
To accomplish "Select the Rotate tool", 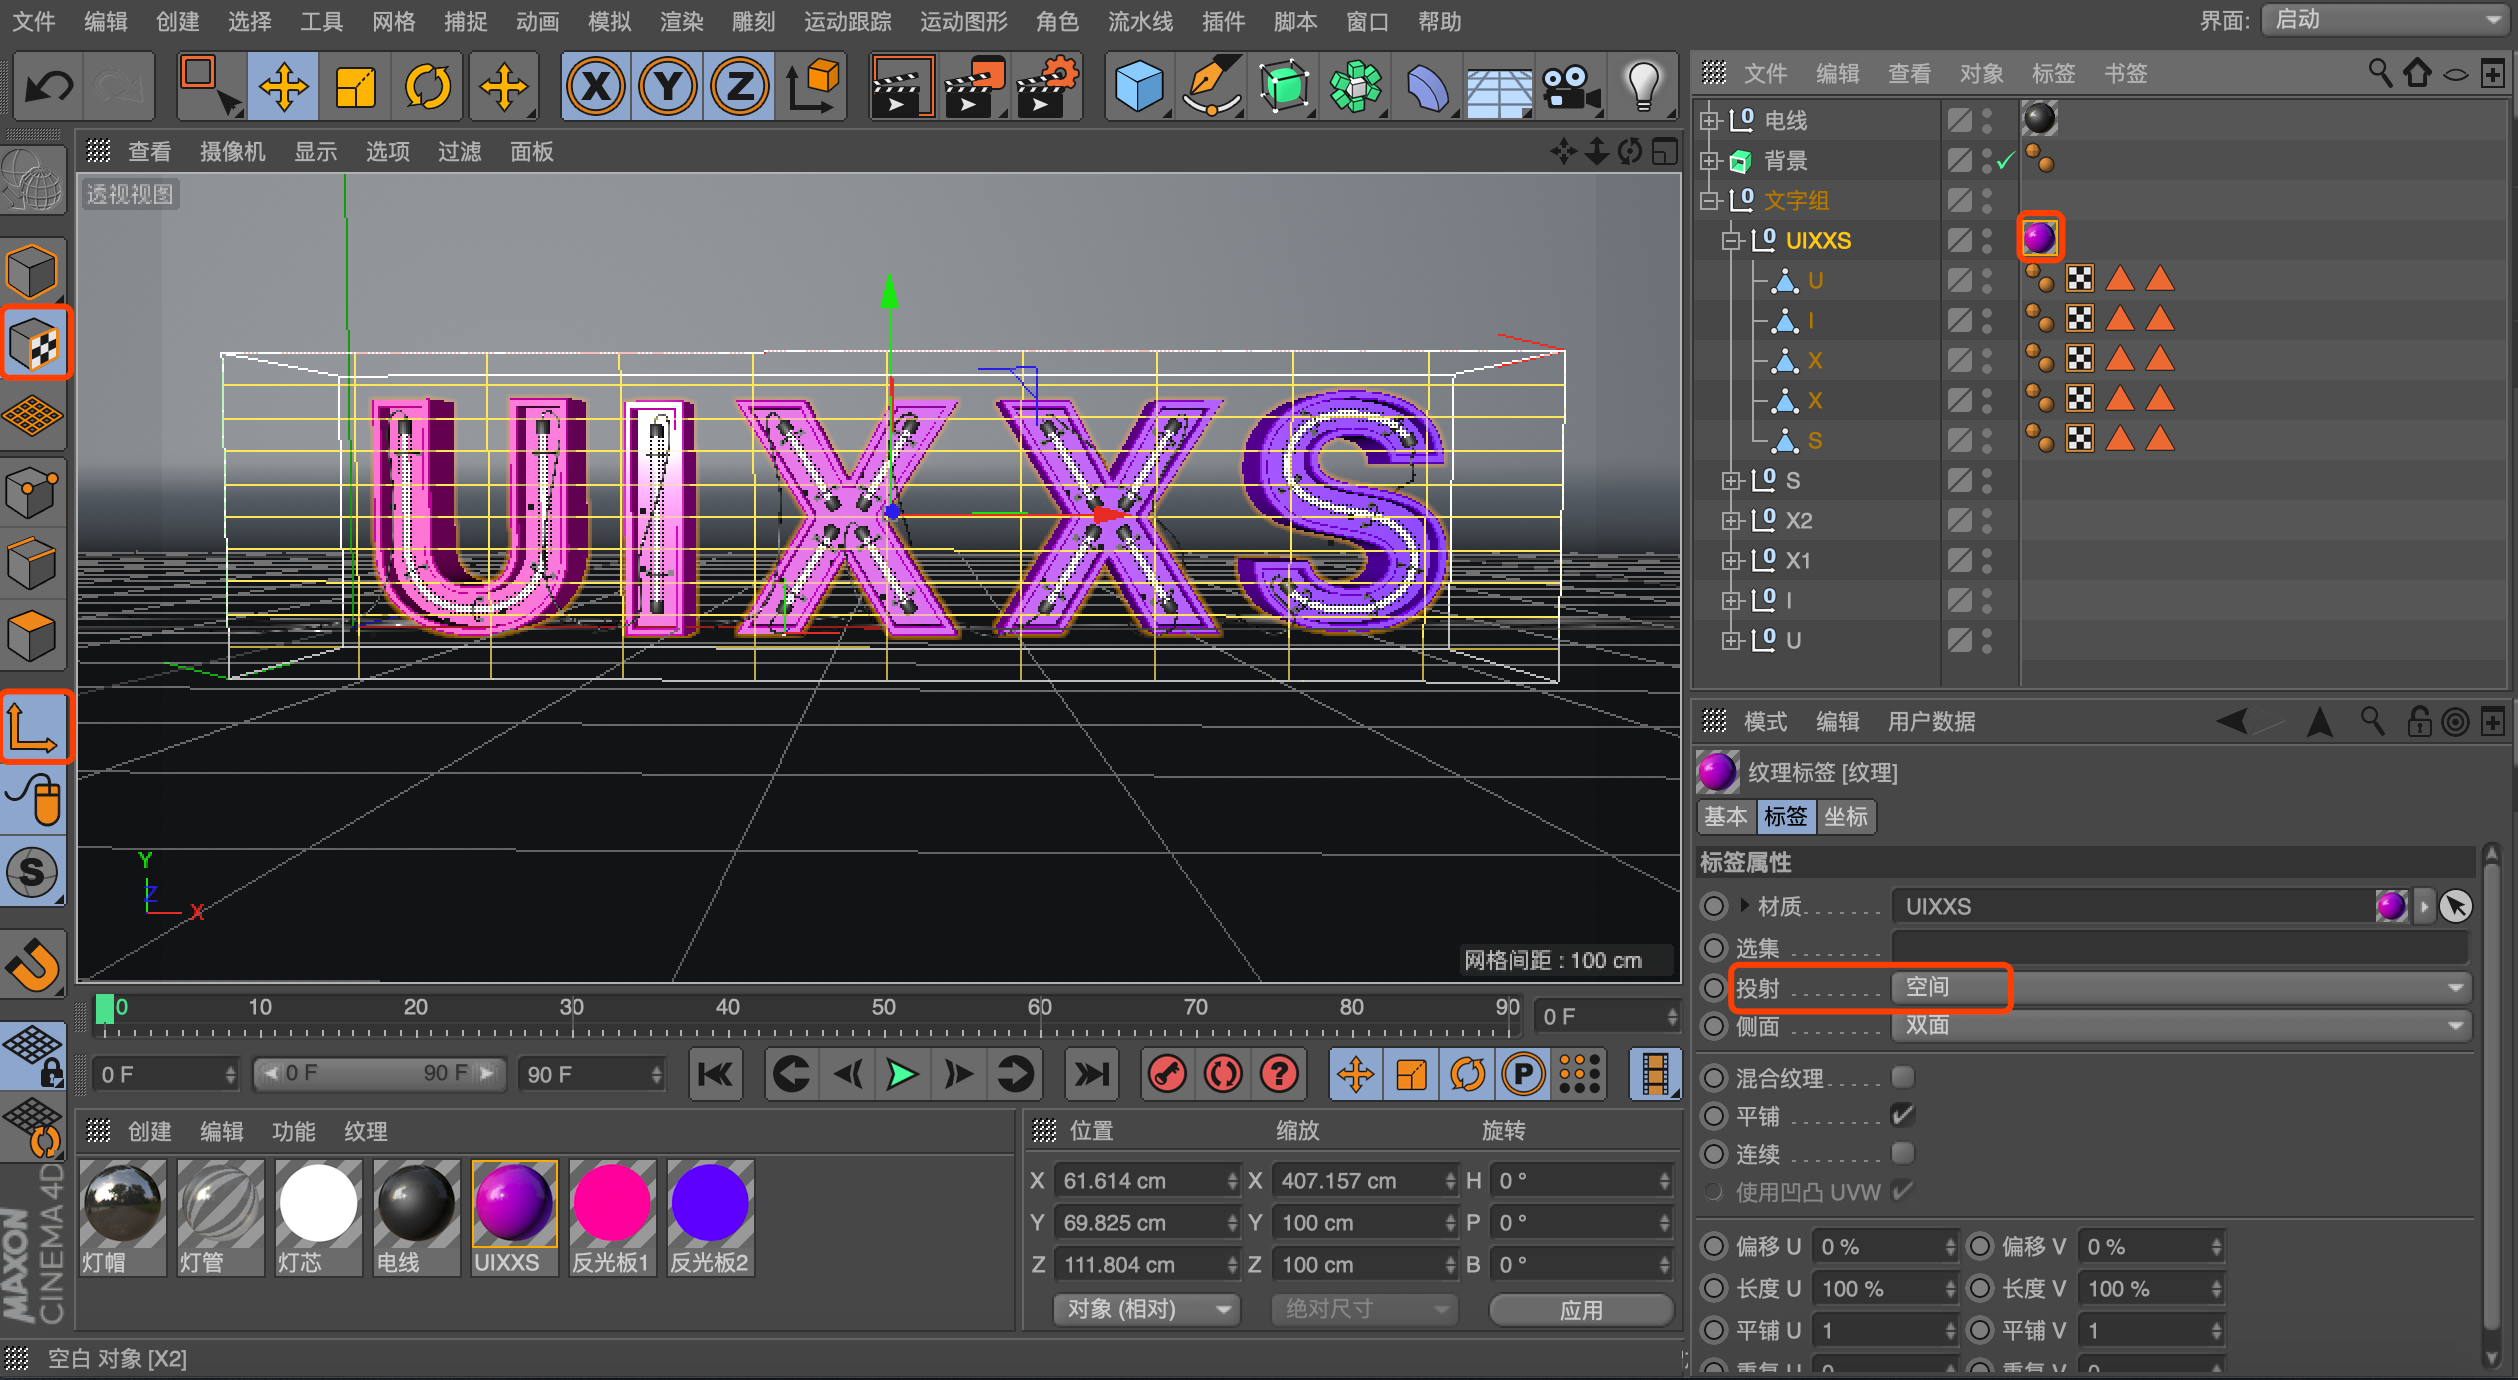I will tap(427, 86).
